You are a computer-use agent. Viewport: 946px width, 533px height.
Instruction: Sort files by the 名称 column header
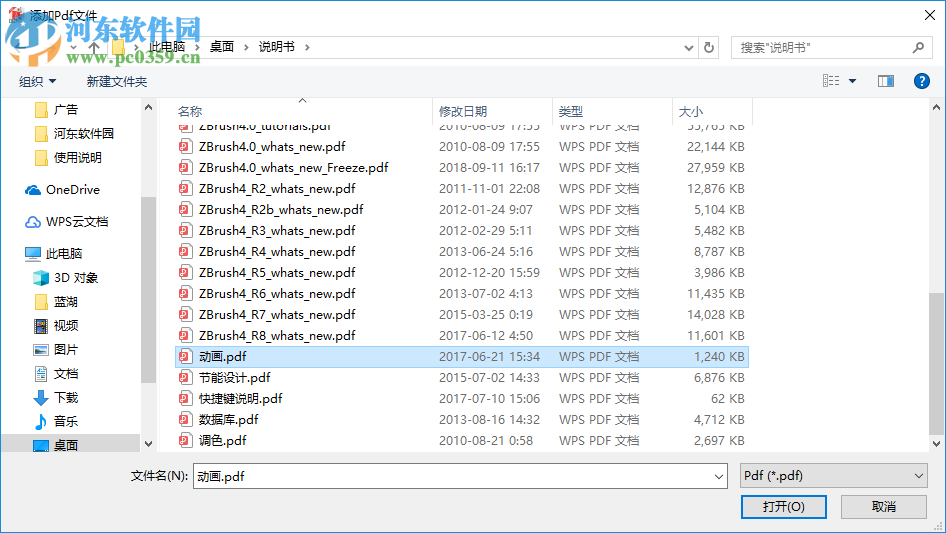pyautogui.click(x=190, y=112)
